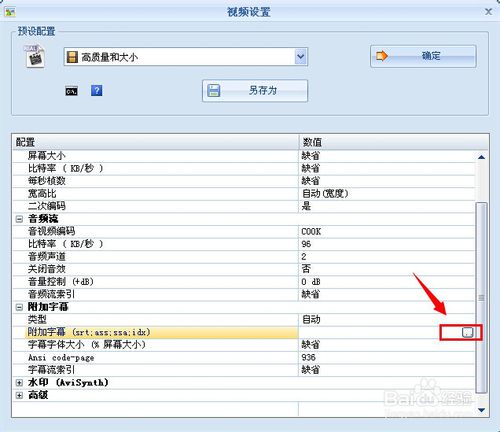Close the 视频设置 dialog
The width and height of the screenshot is (500, 432).
pyautogui.click(x=488, y=12)
